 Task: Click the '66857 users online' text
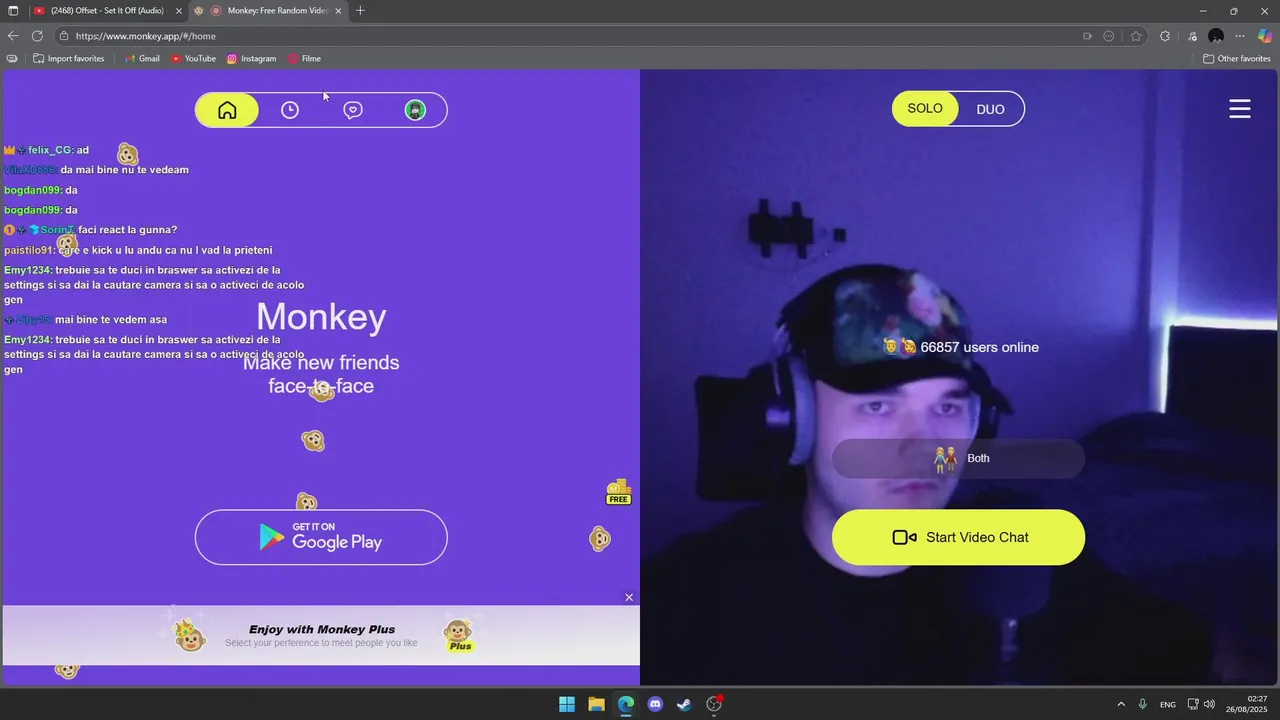[979, 347]
